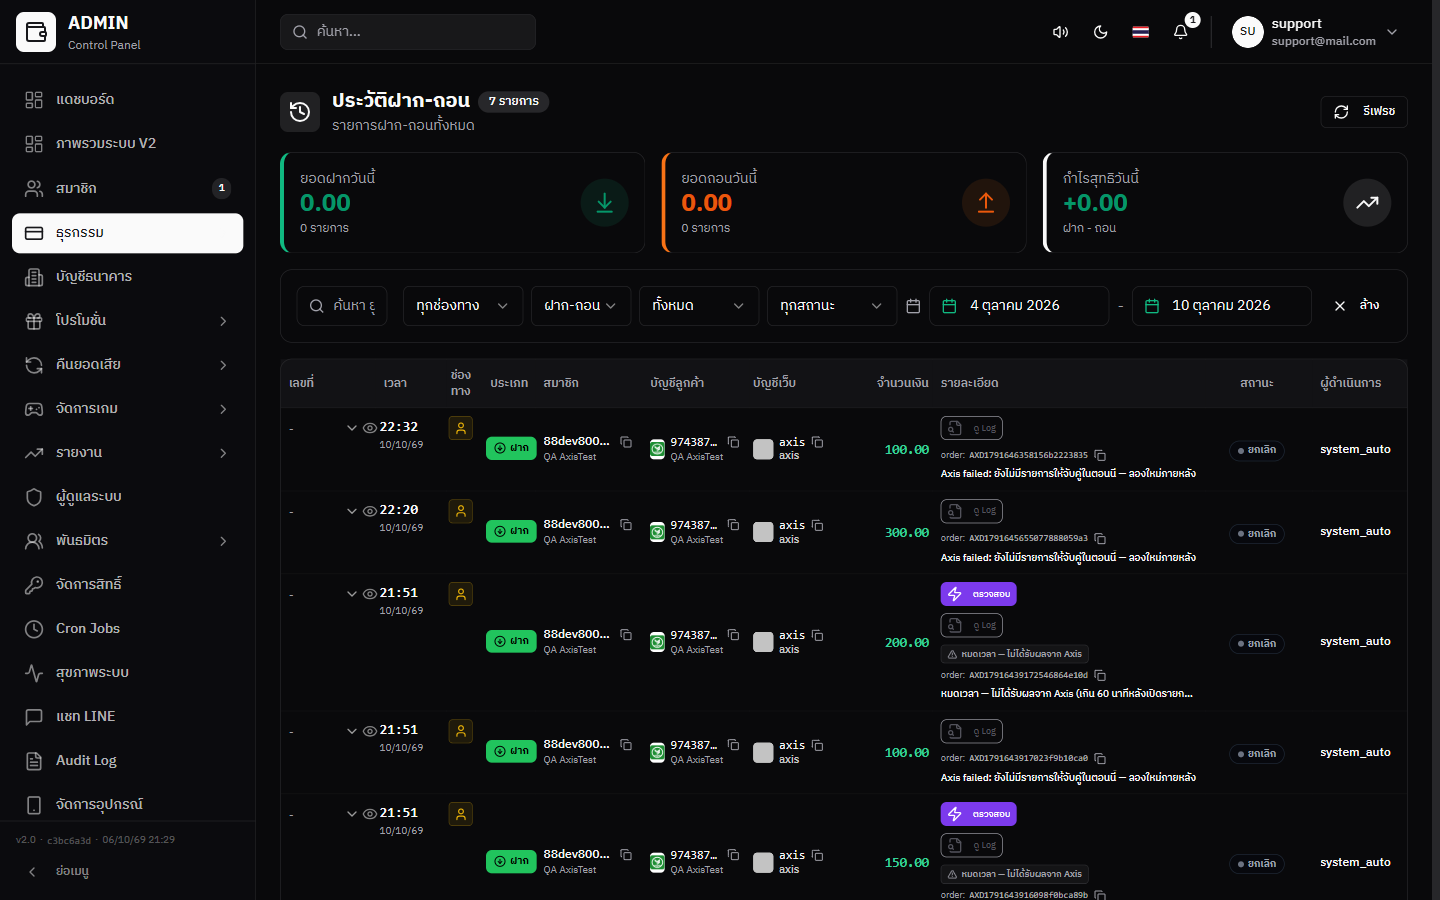Open Audit Log in the sidebar
1440x900 pixels.
point(128,761)
